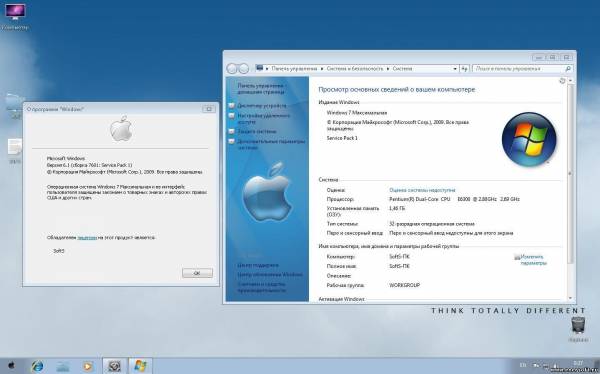Open Диспетчер устройств link
This screenshot has width=600, height=374.
click(262, 105)
